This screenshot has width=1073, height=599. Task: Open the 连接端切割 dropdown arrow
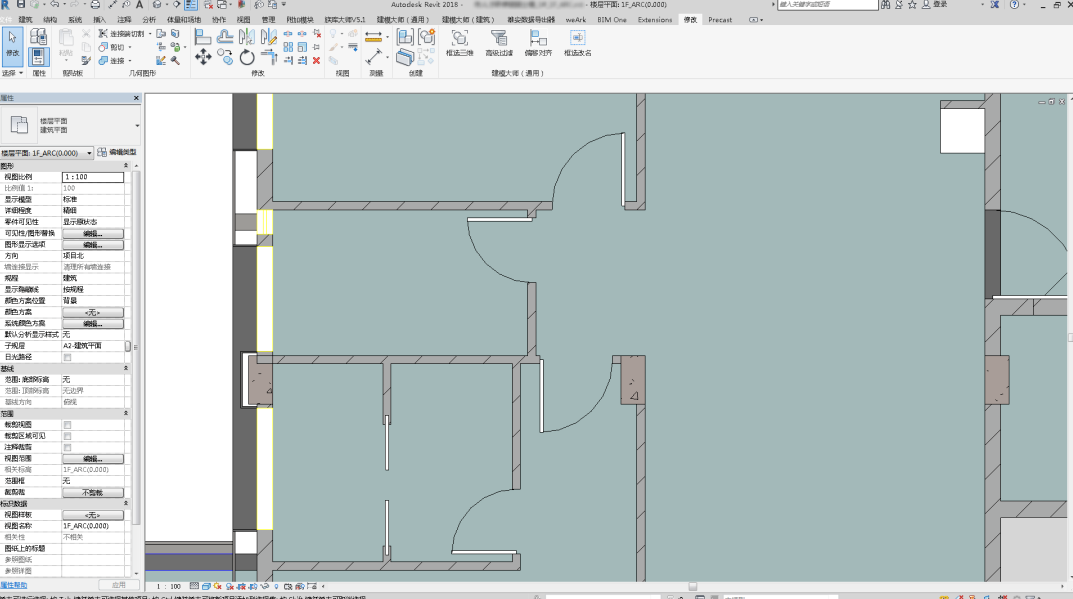[150, 34]
